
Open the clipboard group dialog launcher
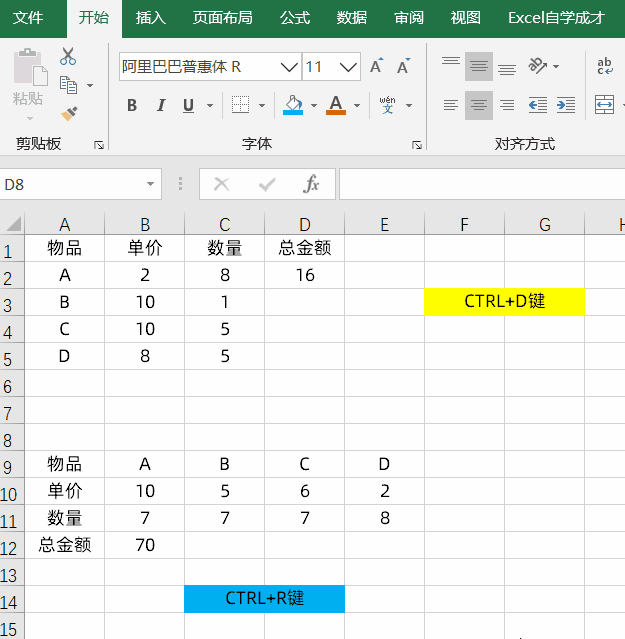click(x=99, y=145)
